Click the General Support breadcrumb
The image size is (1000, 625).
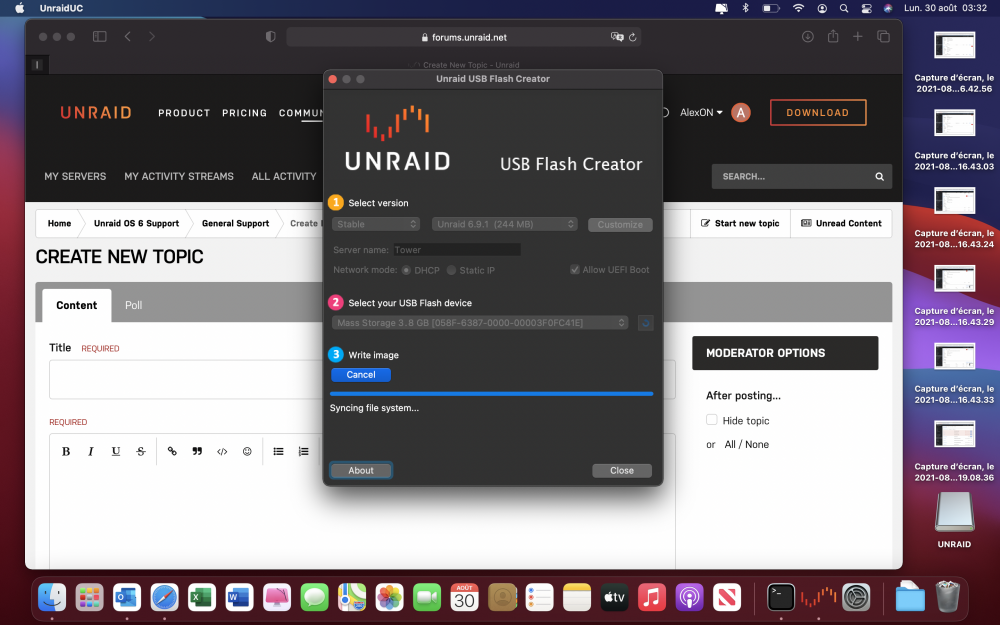coord(235,223)
